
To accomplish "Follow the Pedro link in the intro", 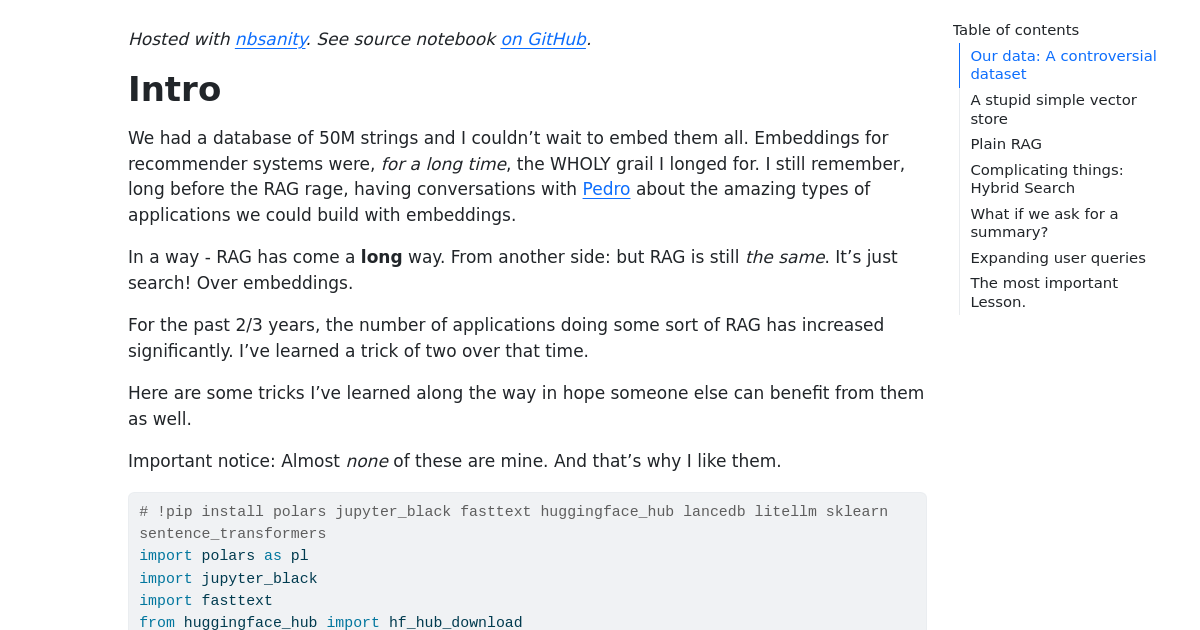I will click(x=606, y=189).
